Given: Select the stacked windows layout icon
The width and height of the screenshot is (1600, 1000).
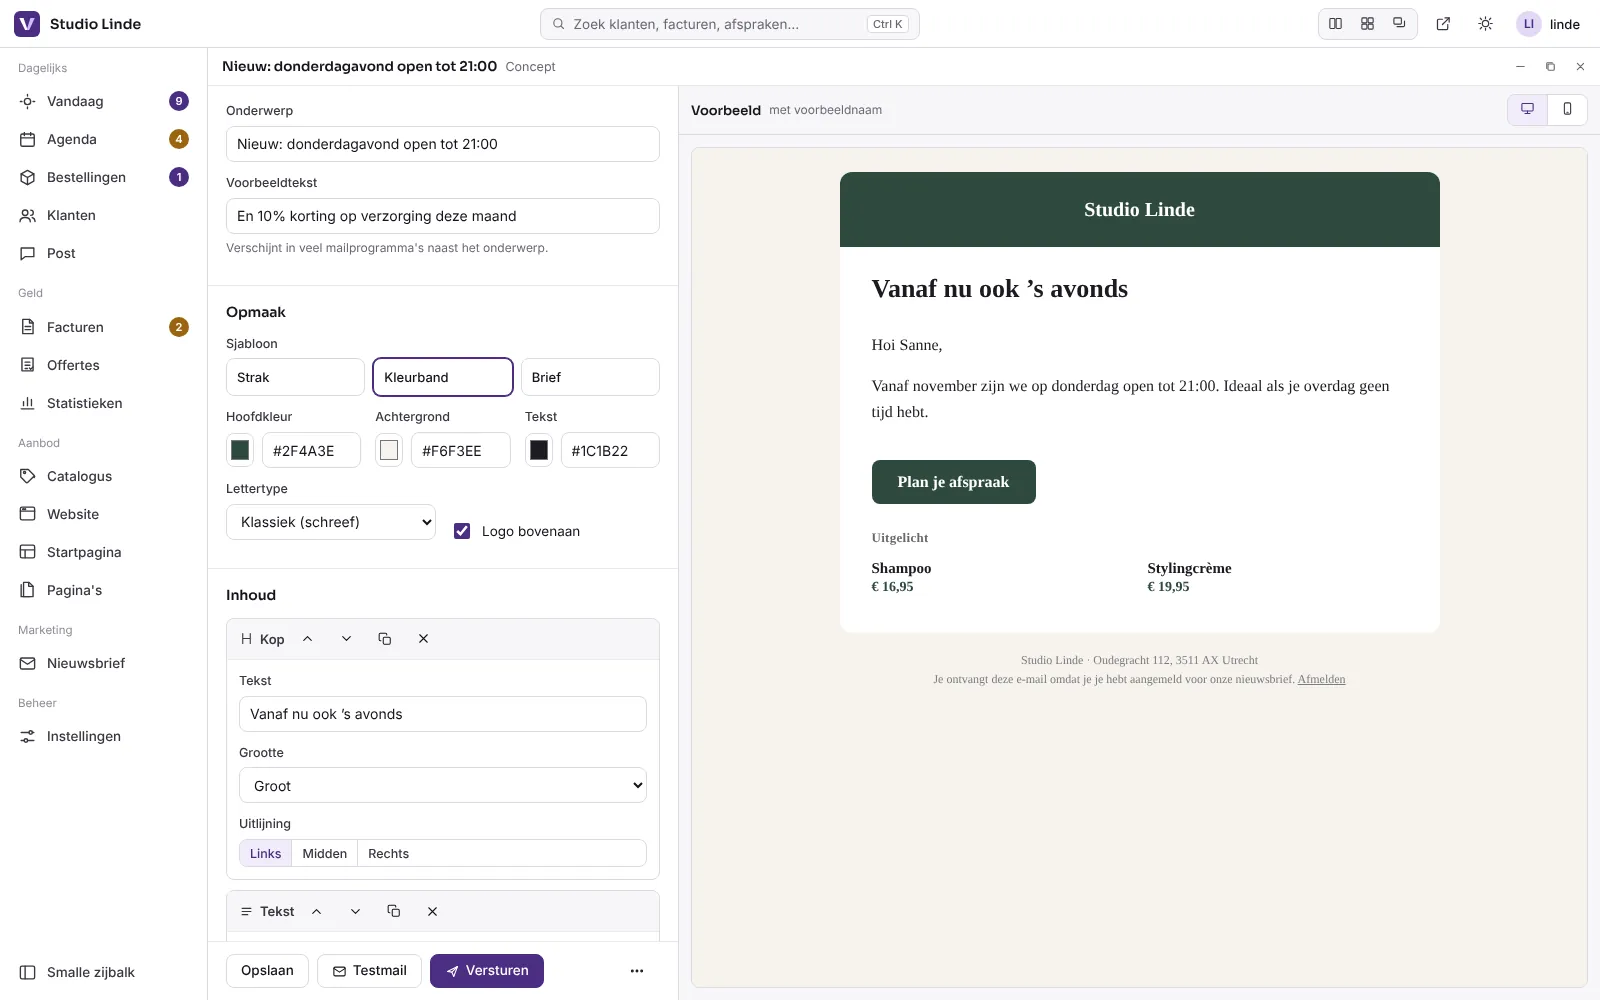Looking at the screenshot, I should point(1399,24).
